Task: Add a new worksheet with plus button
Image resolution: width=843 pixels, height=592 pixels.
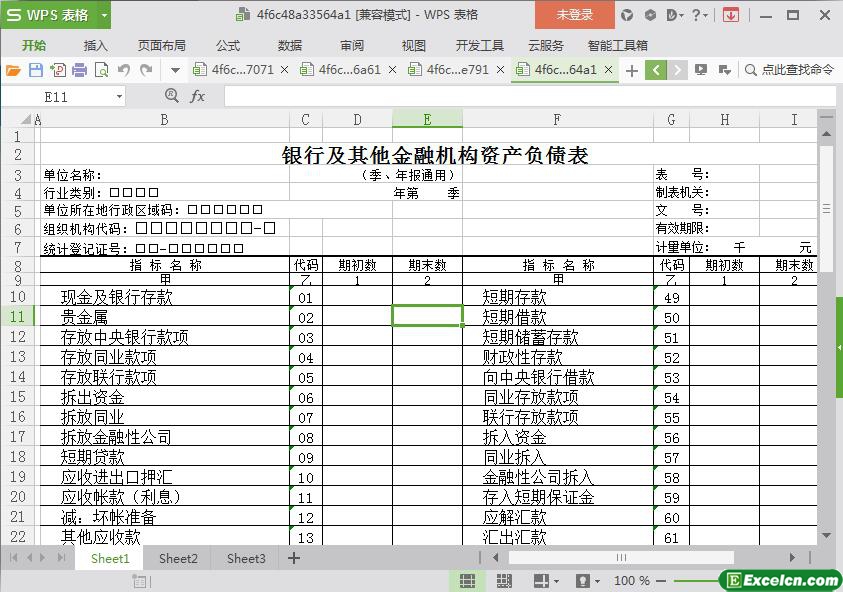Action: pyautogui.click(x=294, y=559)
